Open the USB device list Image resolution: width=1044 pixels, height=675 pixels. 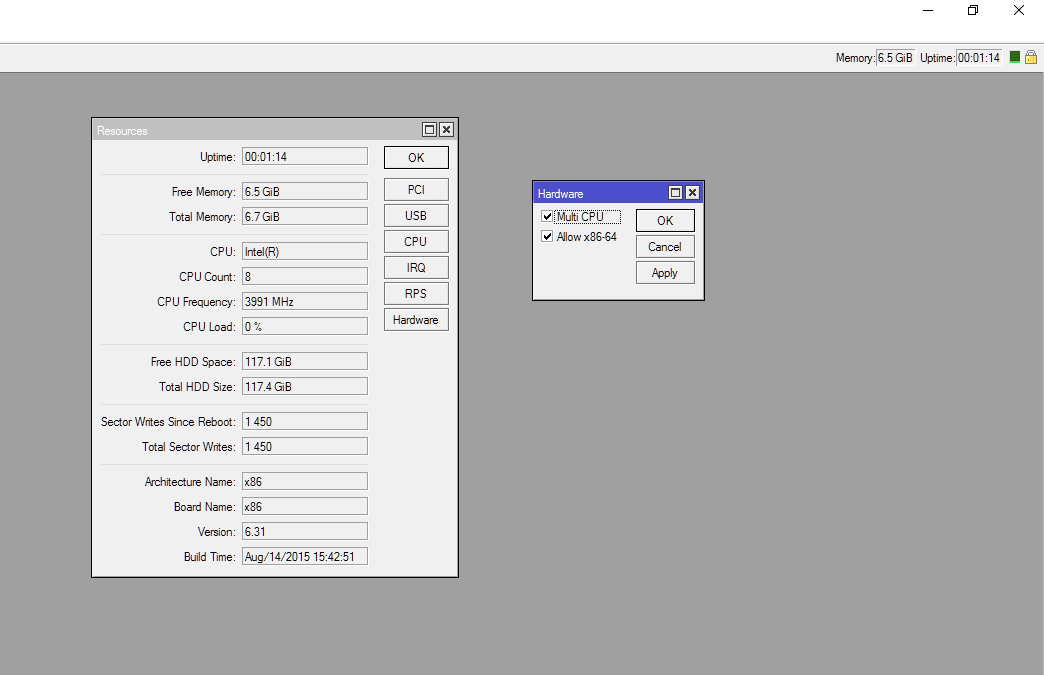point(416,215)
